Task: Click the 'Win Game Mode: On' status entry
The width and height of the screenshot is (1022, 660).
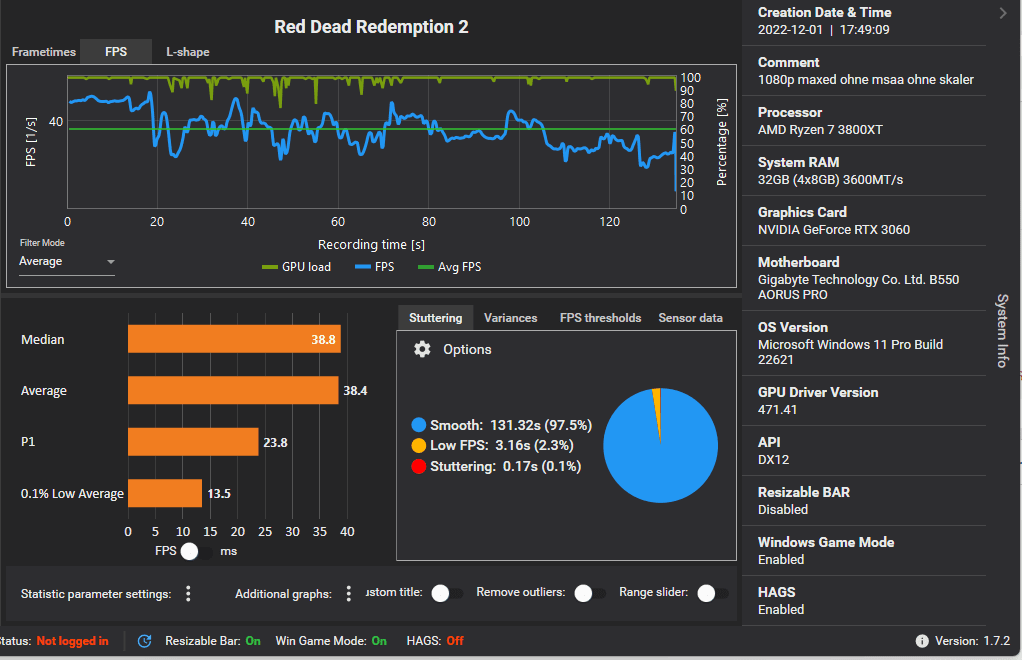Action: pos(331,641)
